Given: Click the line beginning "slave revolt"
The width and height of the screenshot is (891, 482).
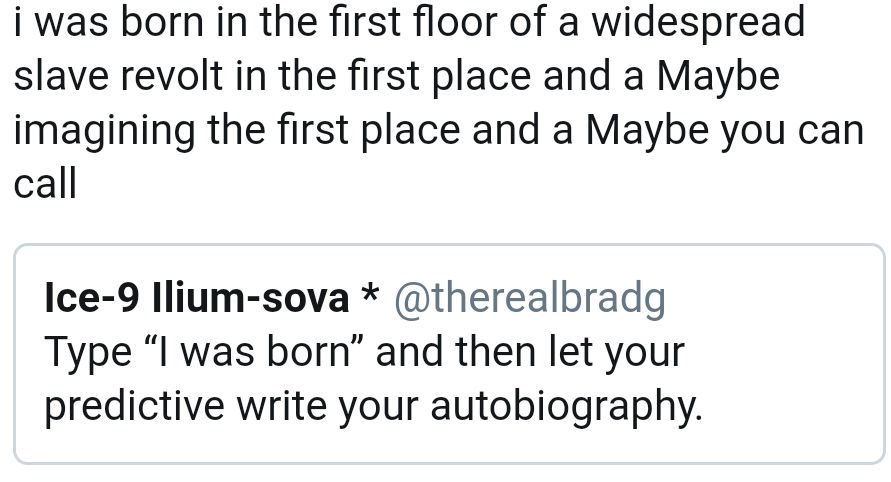Looking at the screenshot, I should [x=396, y=76].
